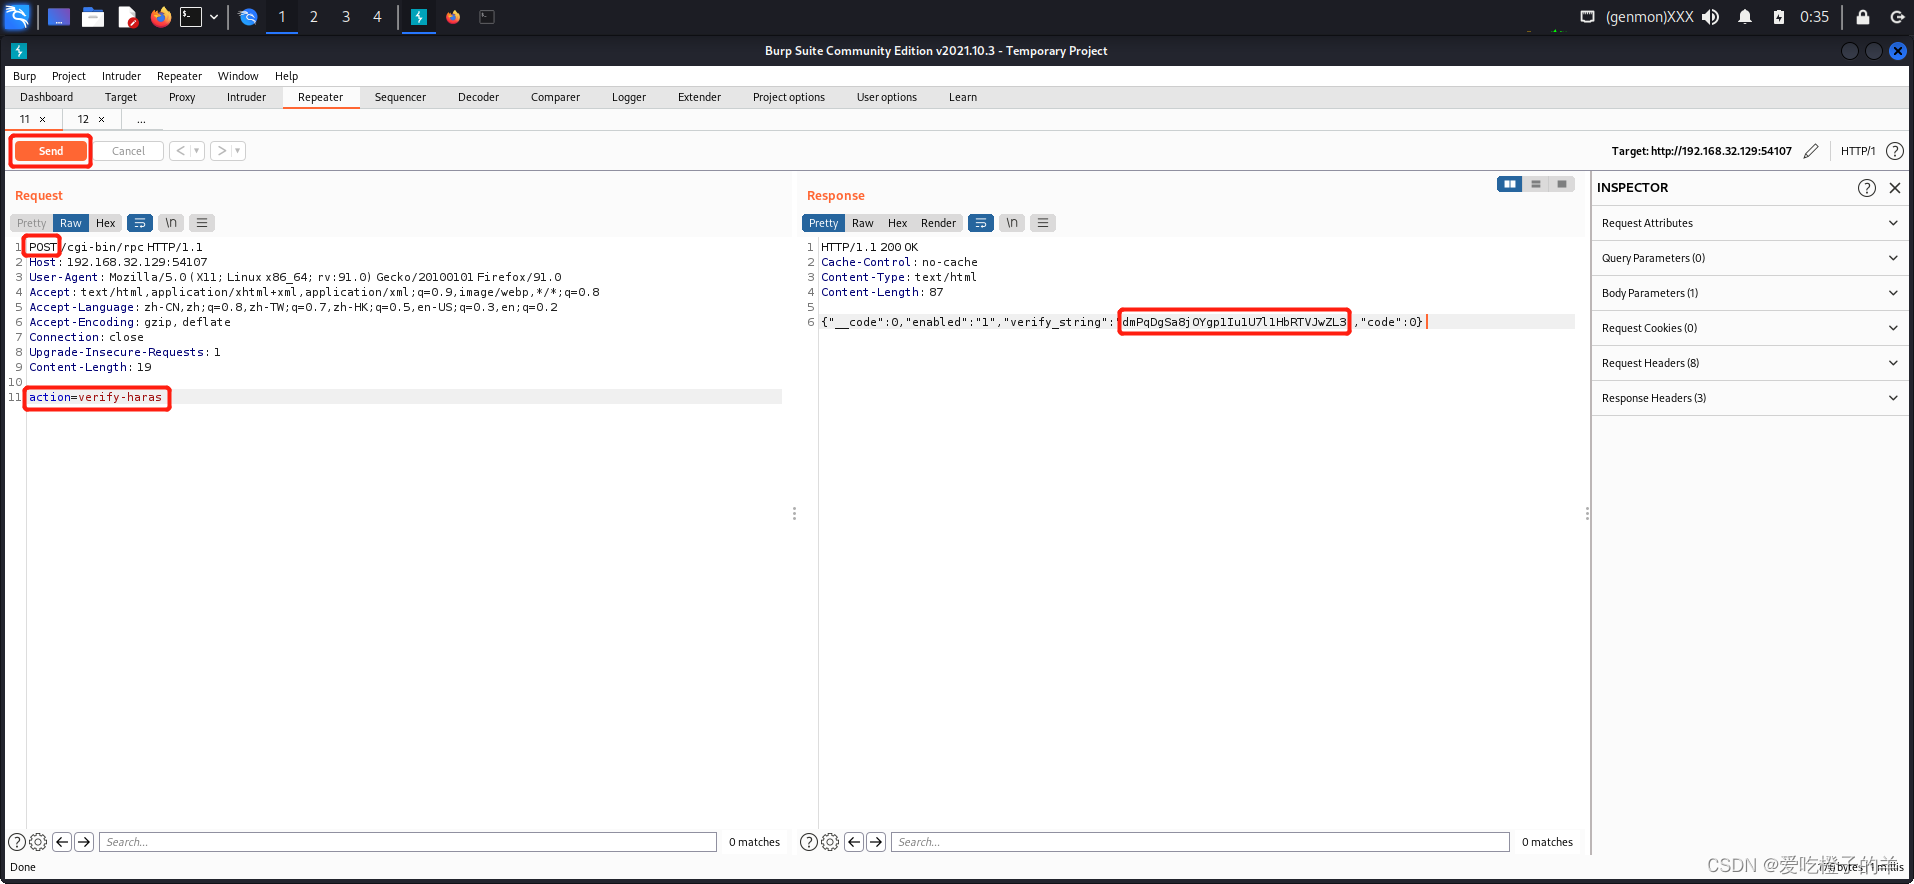Switch response view to Hex
The height and width of the screenshot is (884, 1914).
click(x=898, y=223)
